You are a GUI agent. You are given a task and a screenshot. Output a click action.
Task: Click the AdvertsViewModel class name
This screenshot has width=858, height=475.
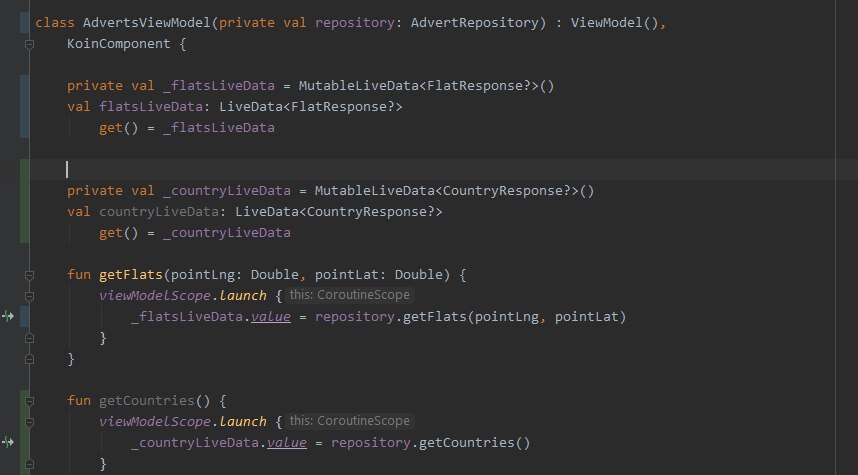click(147, 22)
